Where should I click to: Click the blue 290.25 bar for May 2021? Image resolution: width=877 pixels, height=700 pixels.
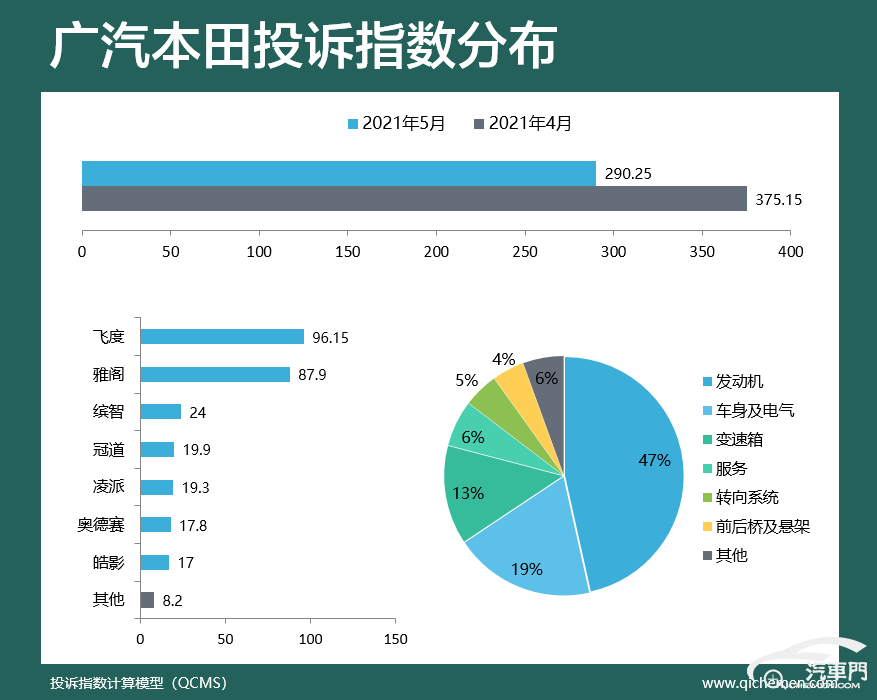coord(339,173)
